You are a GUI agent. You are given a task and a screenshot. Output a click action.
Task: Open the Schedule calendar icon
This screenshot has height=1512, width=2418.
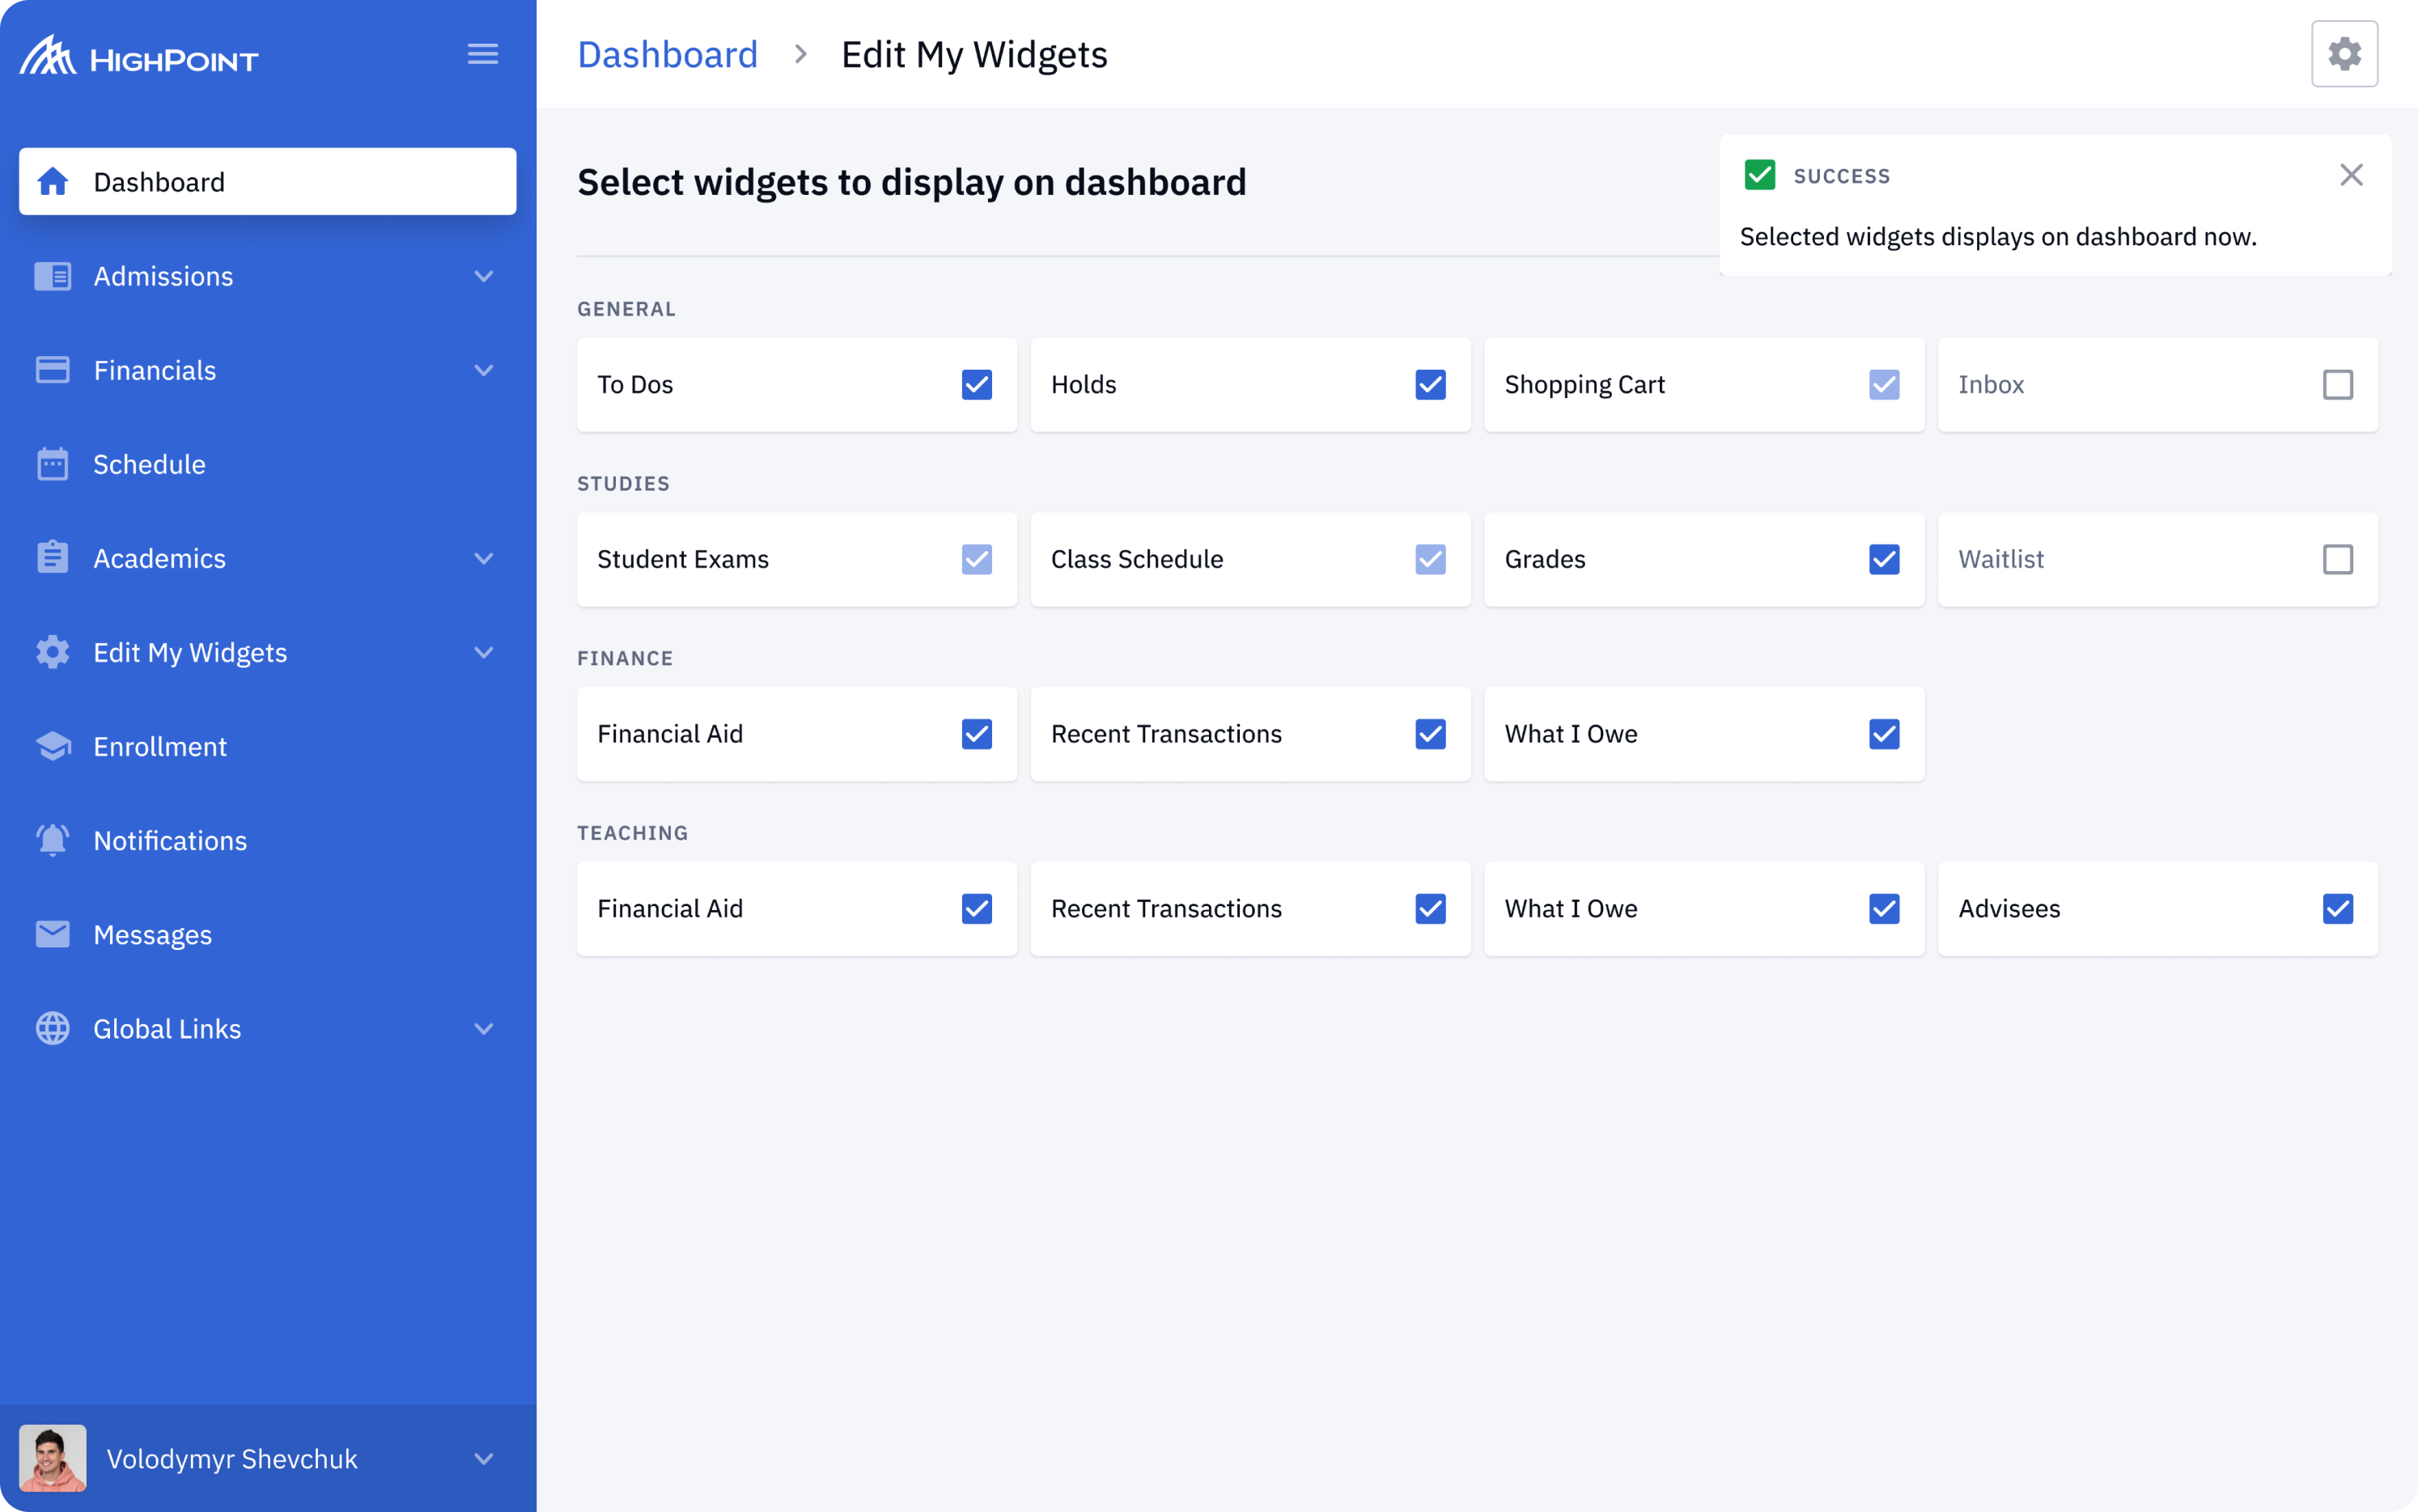[52, 463]
